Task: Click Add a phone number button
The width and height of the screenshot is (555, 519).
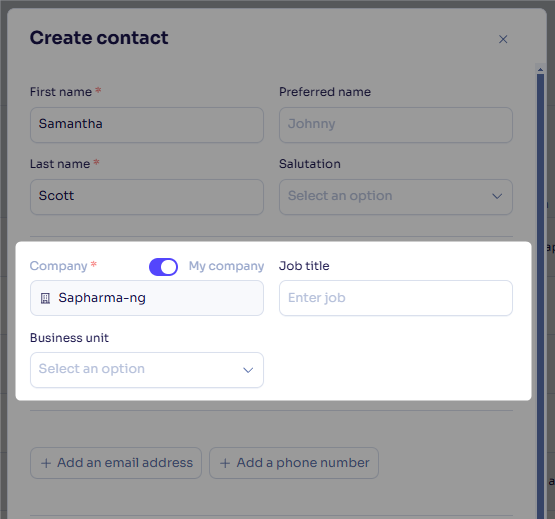Action: coord(294,463)
